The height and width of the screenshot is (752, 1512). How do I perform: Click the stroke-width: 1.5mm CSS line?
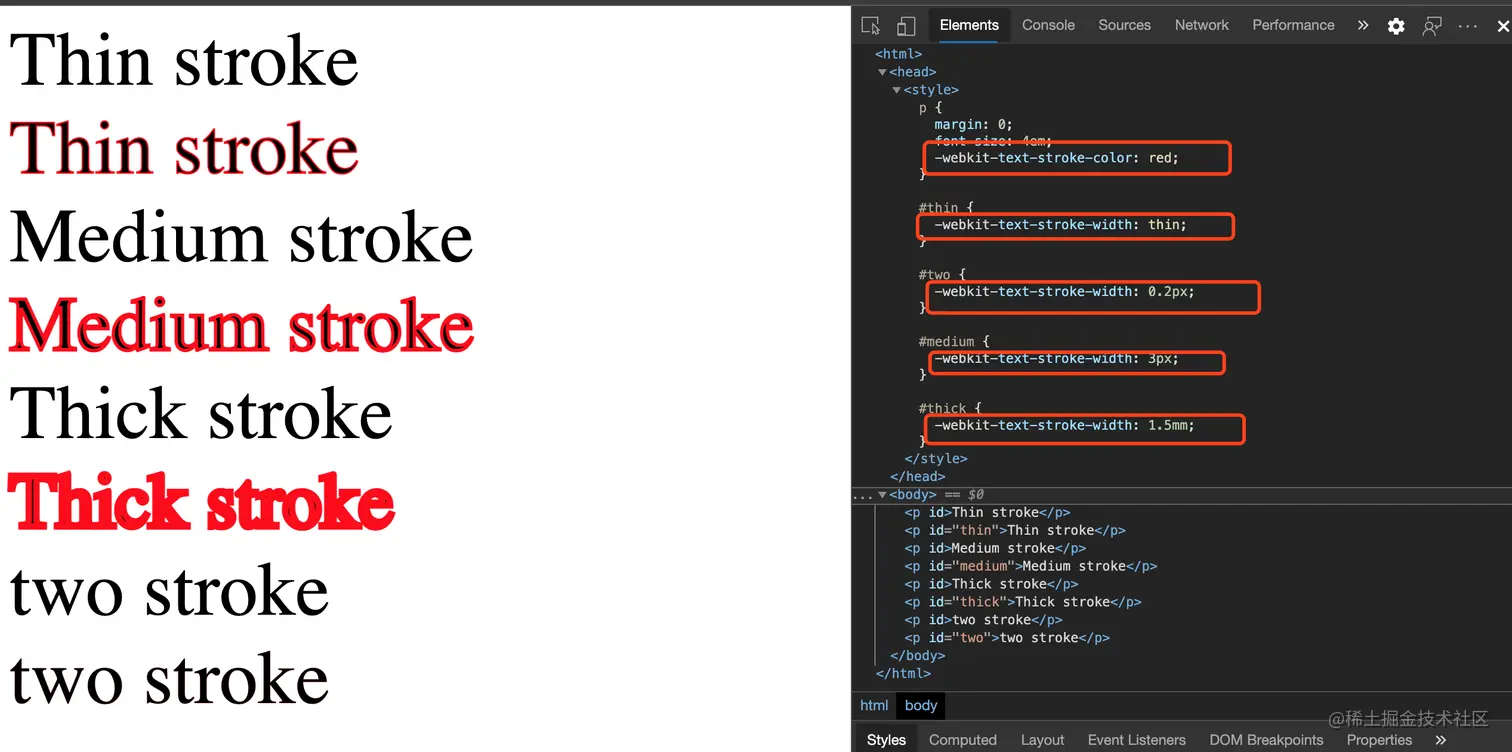click(x=1064, y=426)
